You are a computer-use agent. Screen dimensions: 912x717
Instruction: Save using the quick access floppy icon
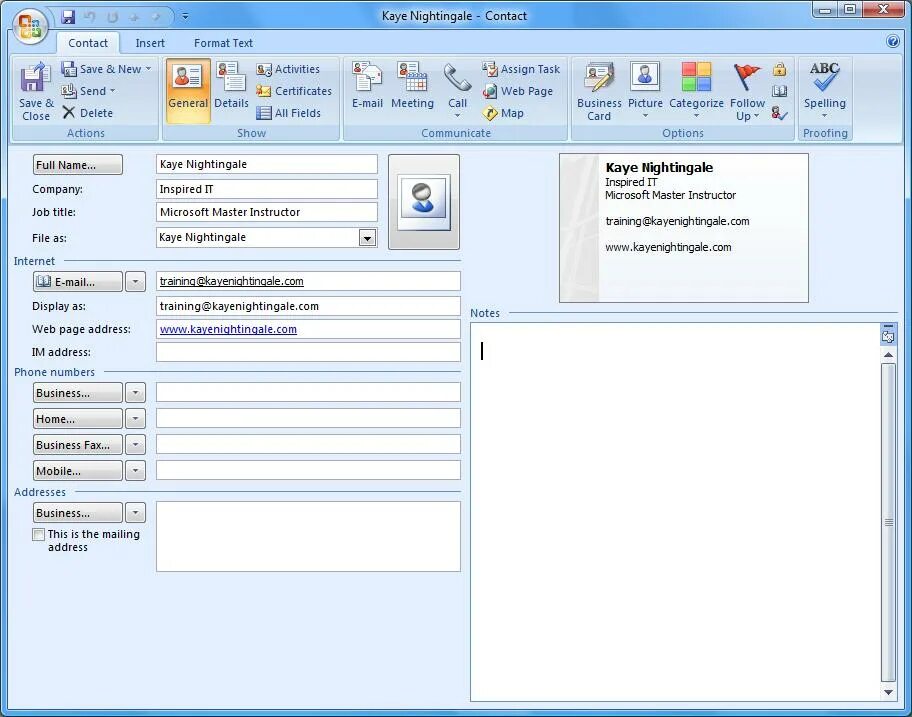point(68,17)
